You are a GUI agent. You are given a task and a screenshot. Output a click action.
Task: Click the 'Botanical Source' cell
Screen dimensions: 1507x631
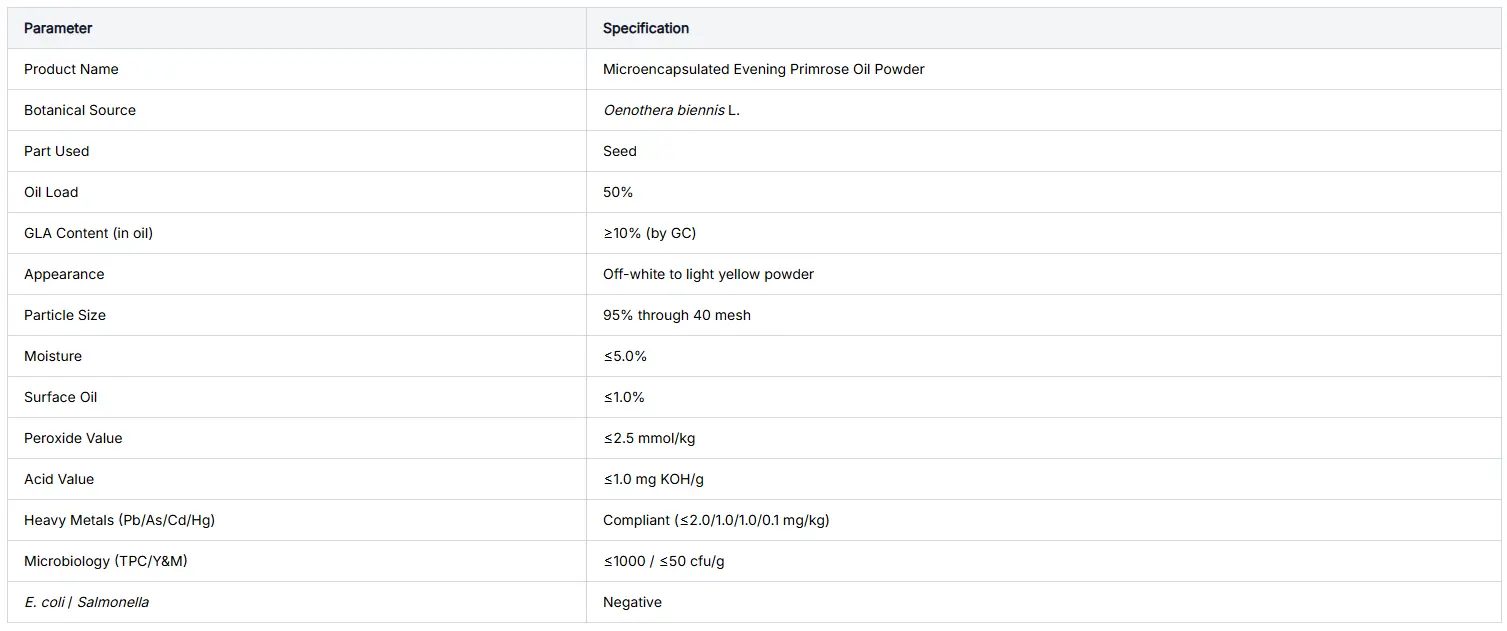297,110
